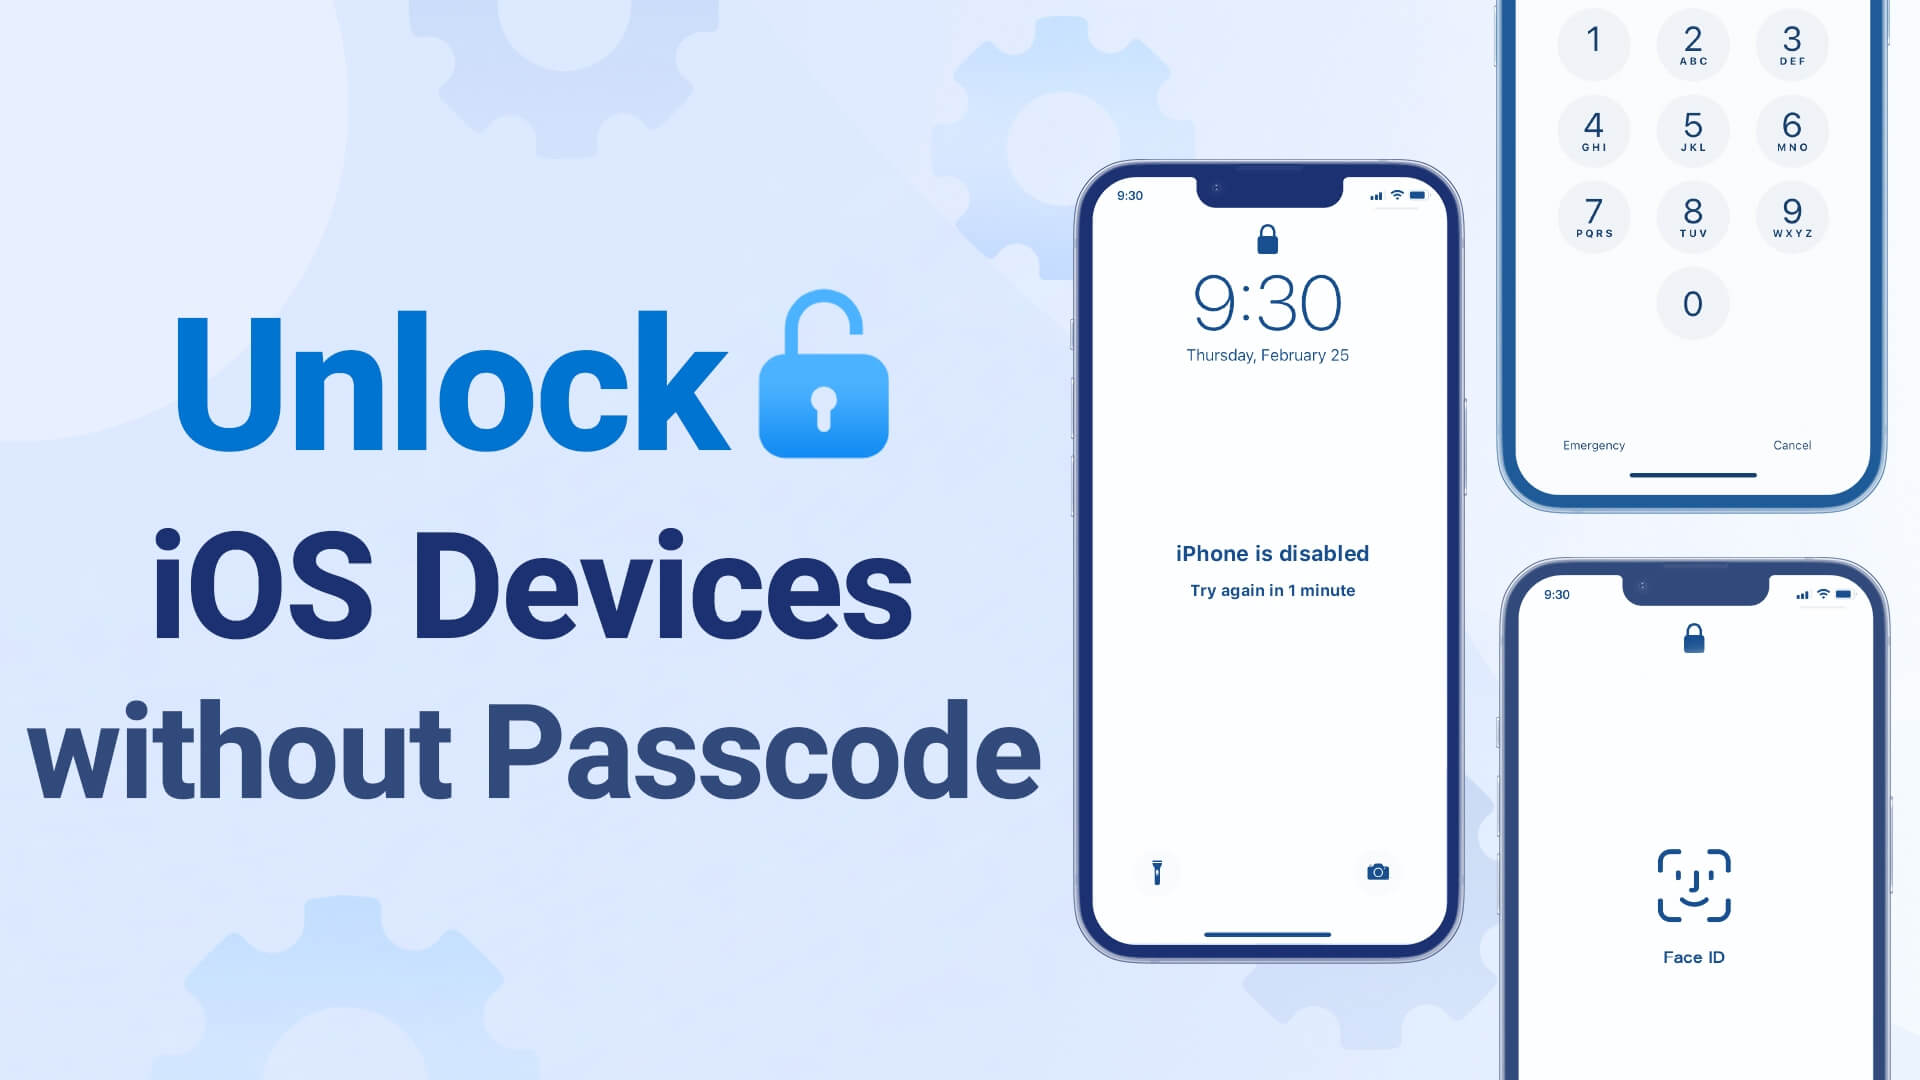The image size is (1920, 1080).
Task: Click the home bar indicator on lock screen
Action: (1269, 931)
